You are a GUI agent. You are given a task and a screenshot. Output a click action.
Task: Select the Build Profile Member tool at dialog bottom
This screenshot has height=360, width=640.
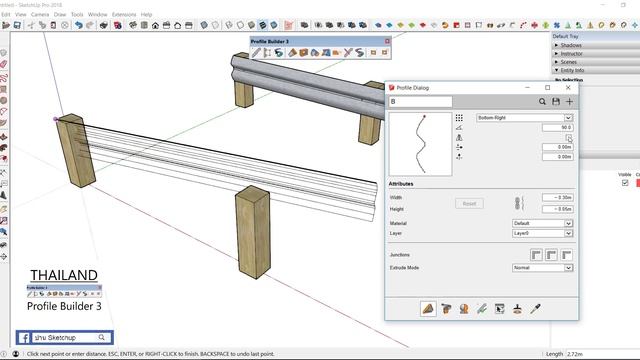pos(428,309)
